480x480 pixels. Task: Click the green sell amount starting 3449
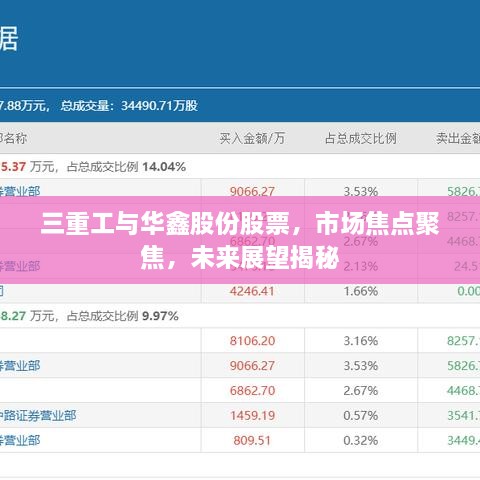coord(464,440)
